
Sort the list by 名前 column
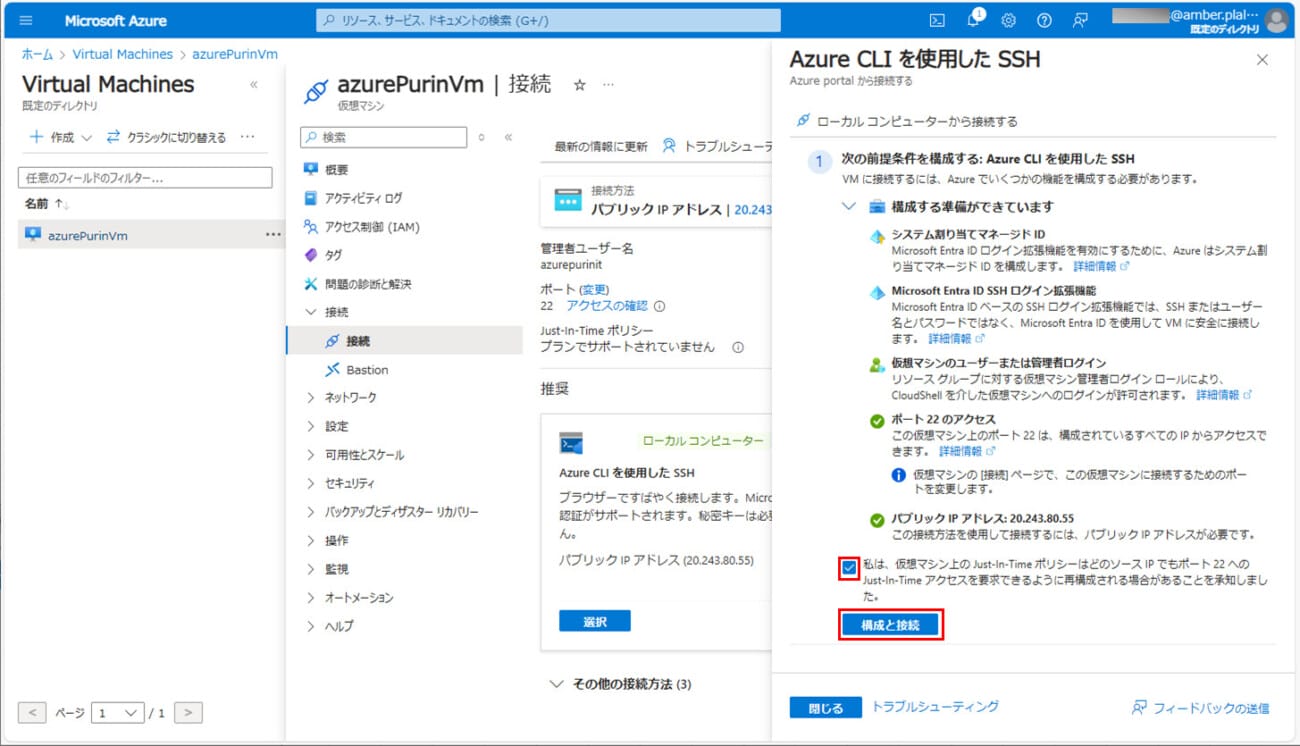(x=47, y=204)
